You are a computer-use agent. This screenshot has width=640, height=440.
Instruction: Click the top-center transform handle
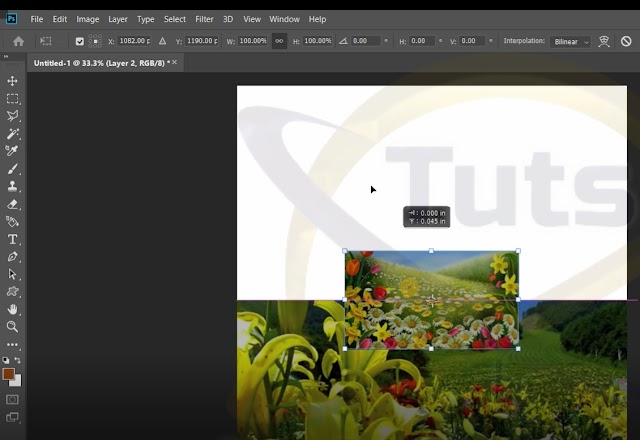coord(431,251)
